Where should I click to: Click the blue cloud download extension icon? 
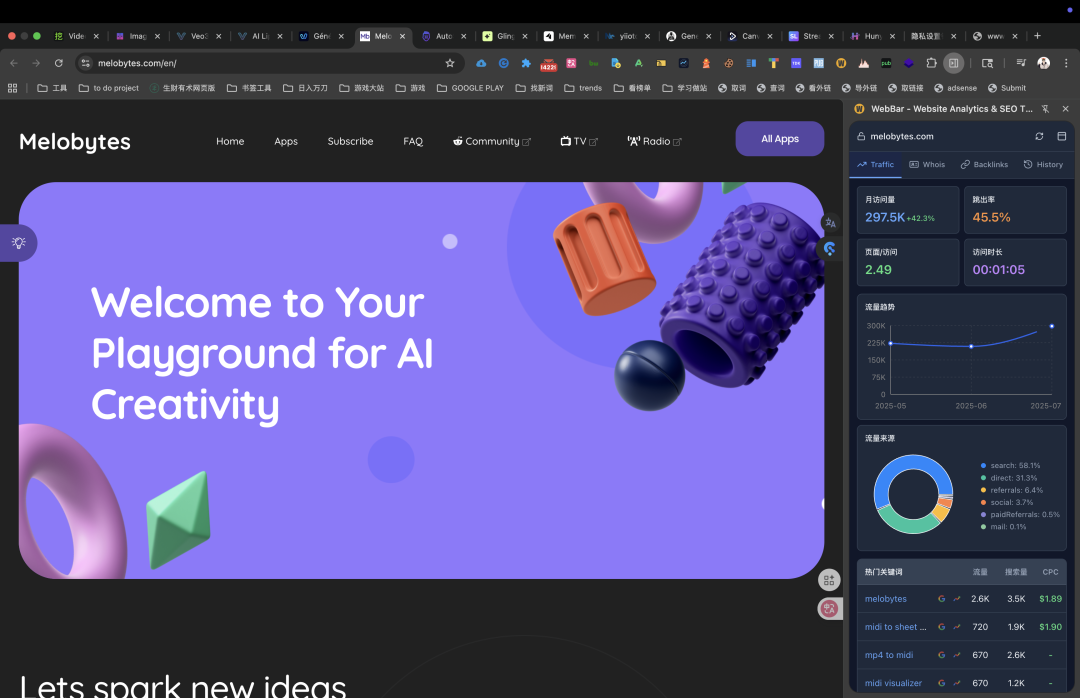[481, 63]
